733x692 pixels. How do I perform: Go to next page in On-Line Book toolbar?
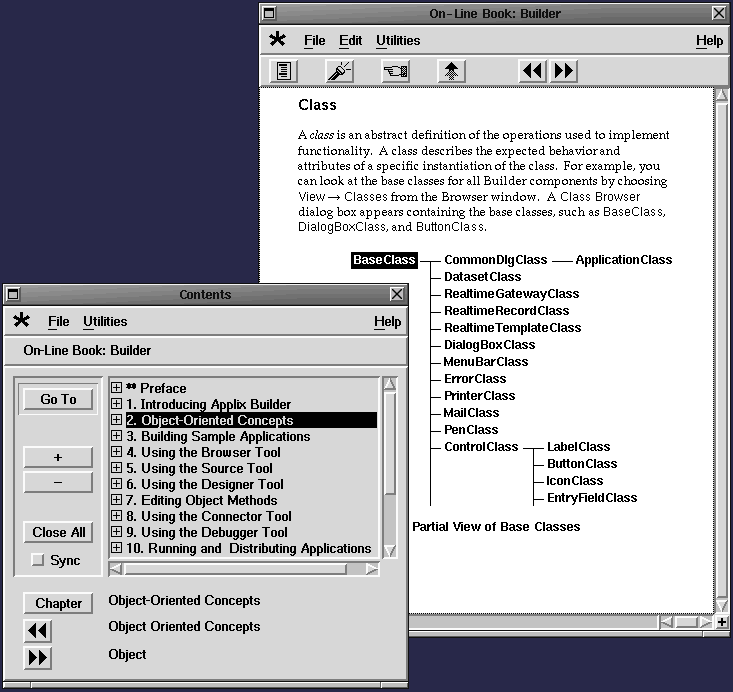tap(564, 71)
